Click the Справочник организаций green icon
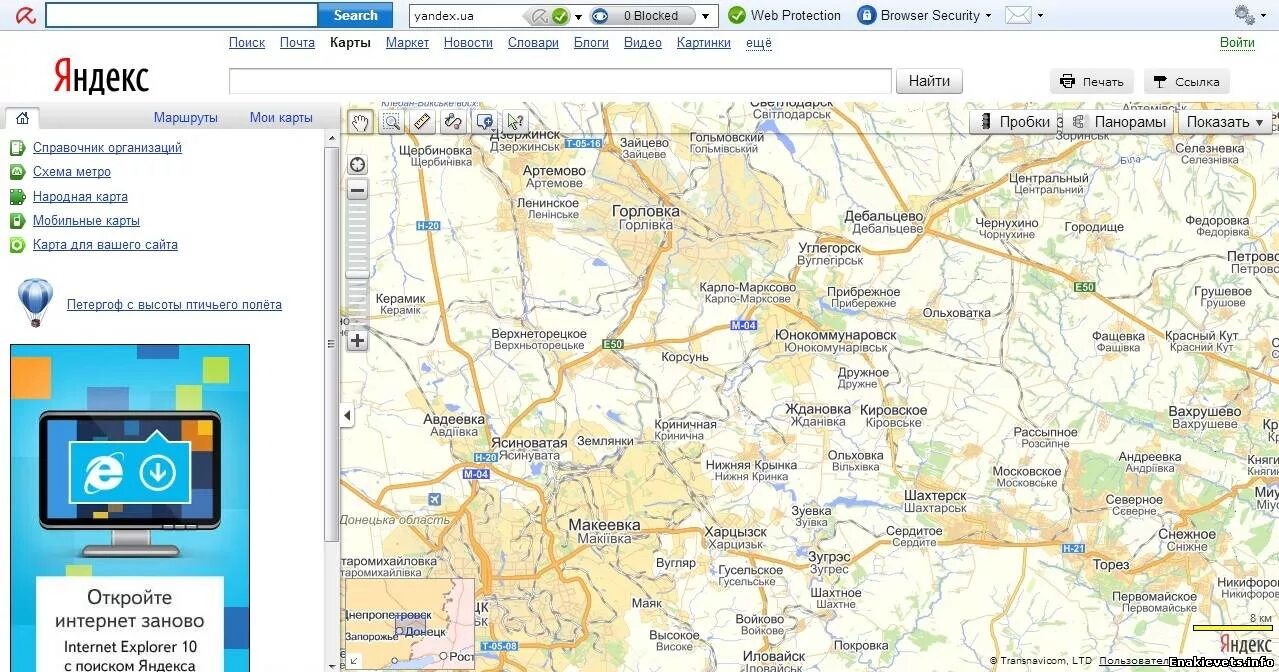Viewport: 1279px width, 672px height. [17, 148]
